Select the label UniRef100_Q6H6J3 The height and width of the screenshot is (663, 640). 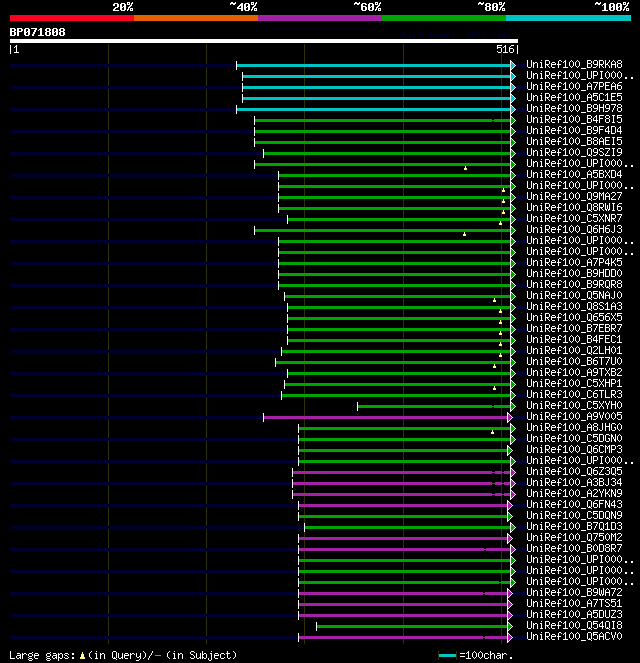click(x=574, y=229)
